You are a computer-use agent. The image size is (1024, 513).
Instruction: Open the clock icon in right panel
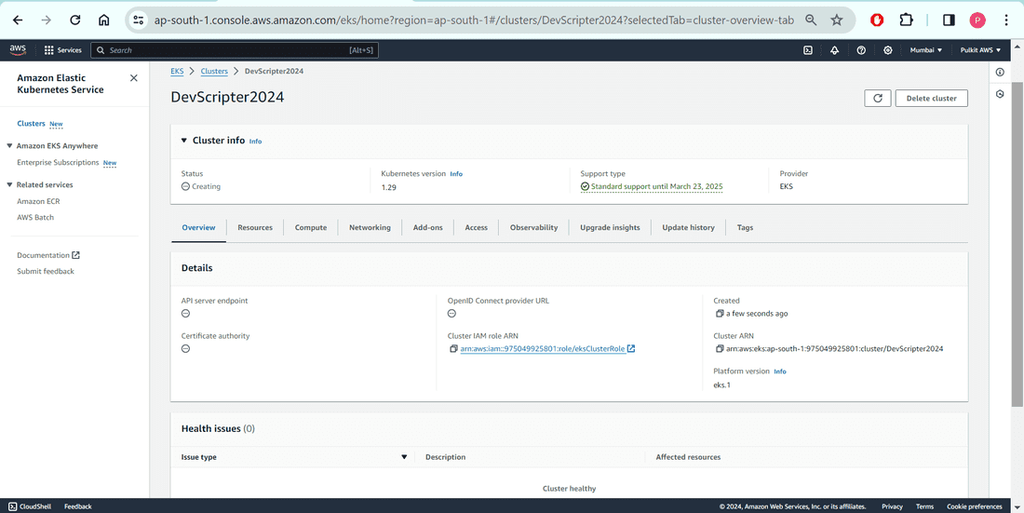pos(1000,95)
